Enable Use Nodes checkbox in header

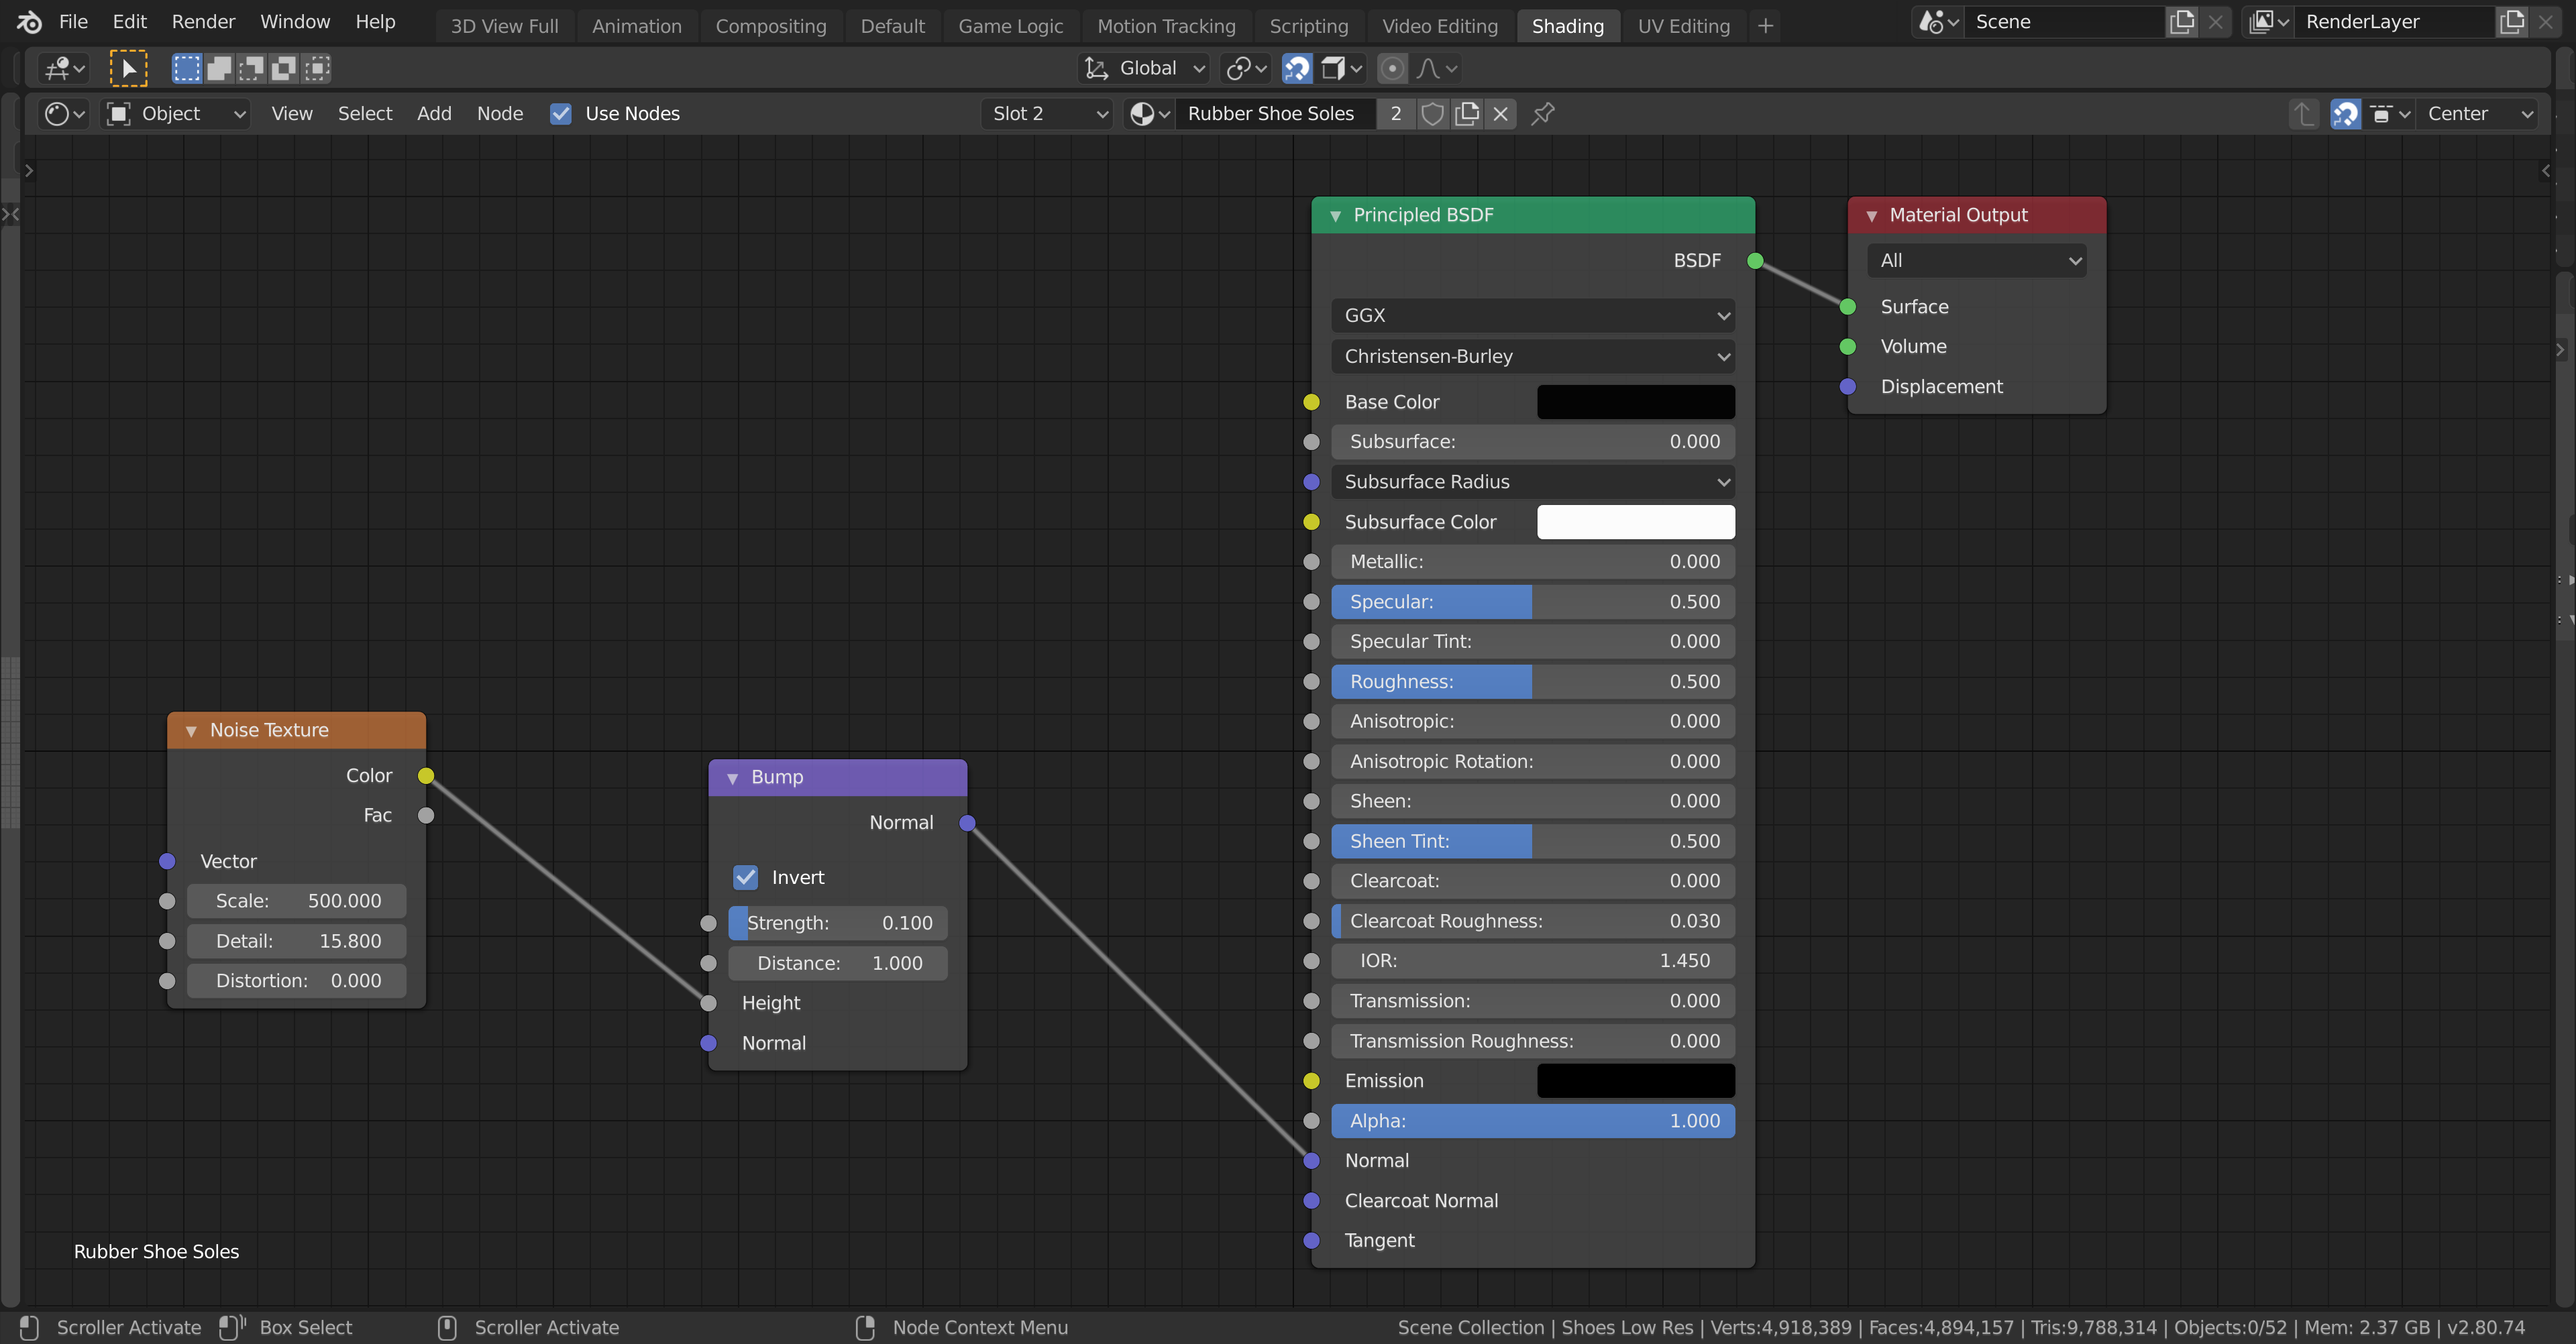coord(561,114)
